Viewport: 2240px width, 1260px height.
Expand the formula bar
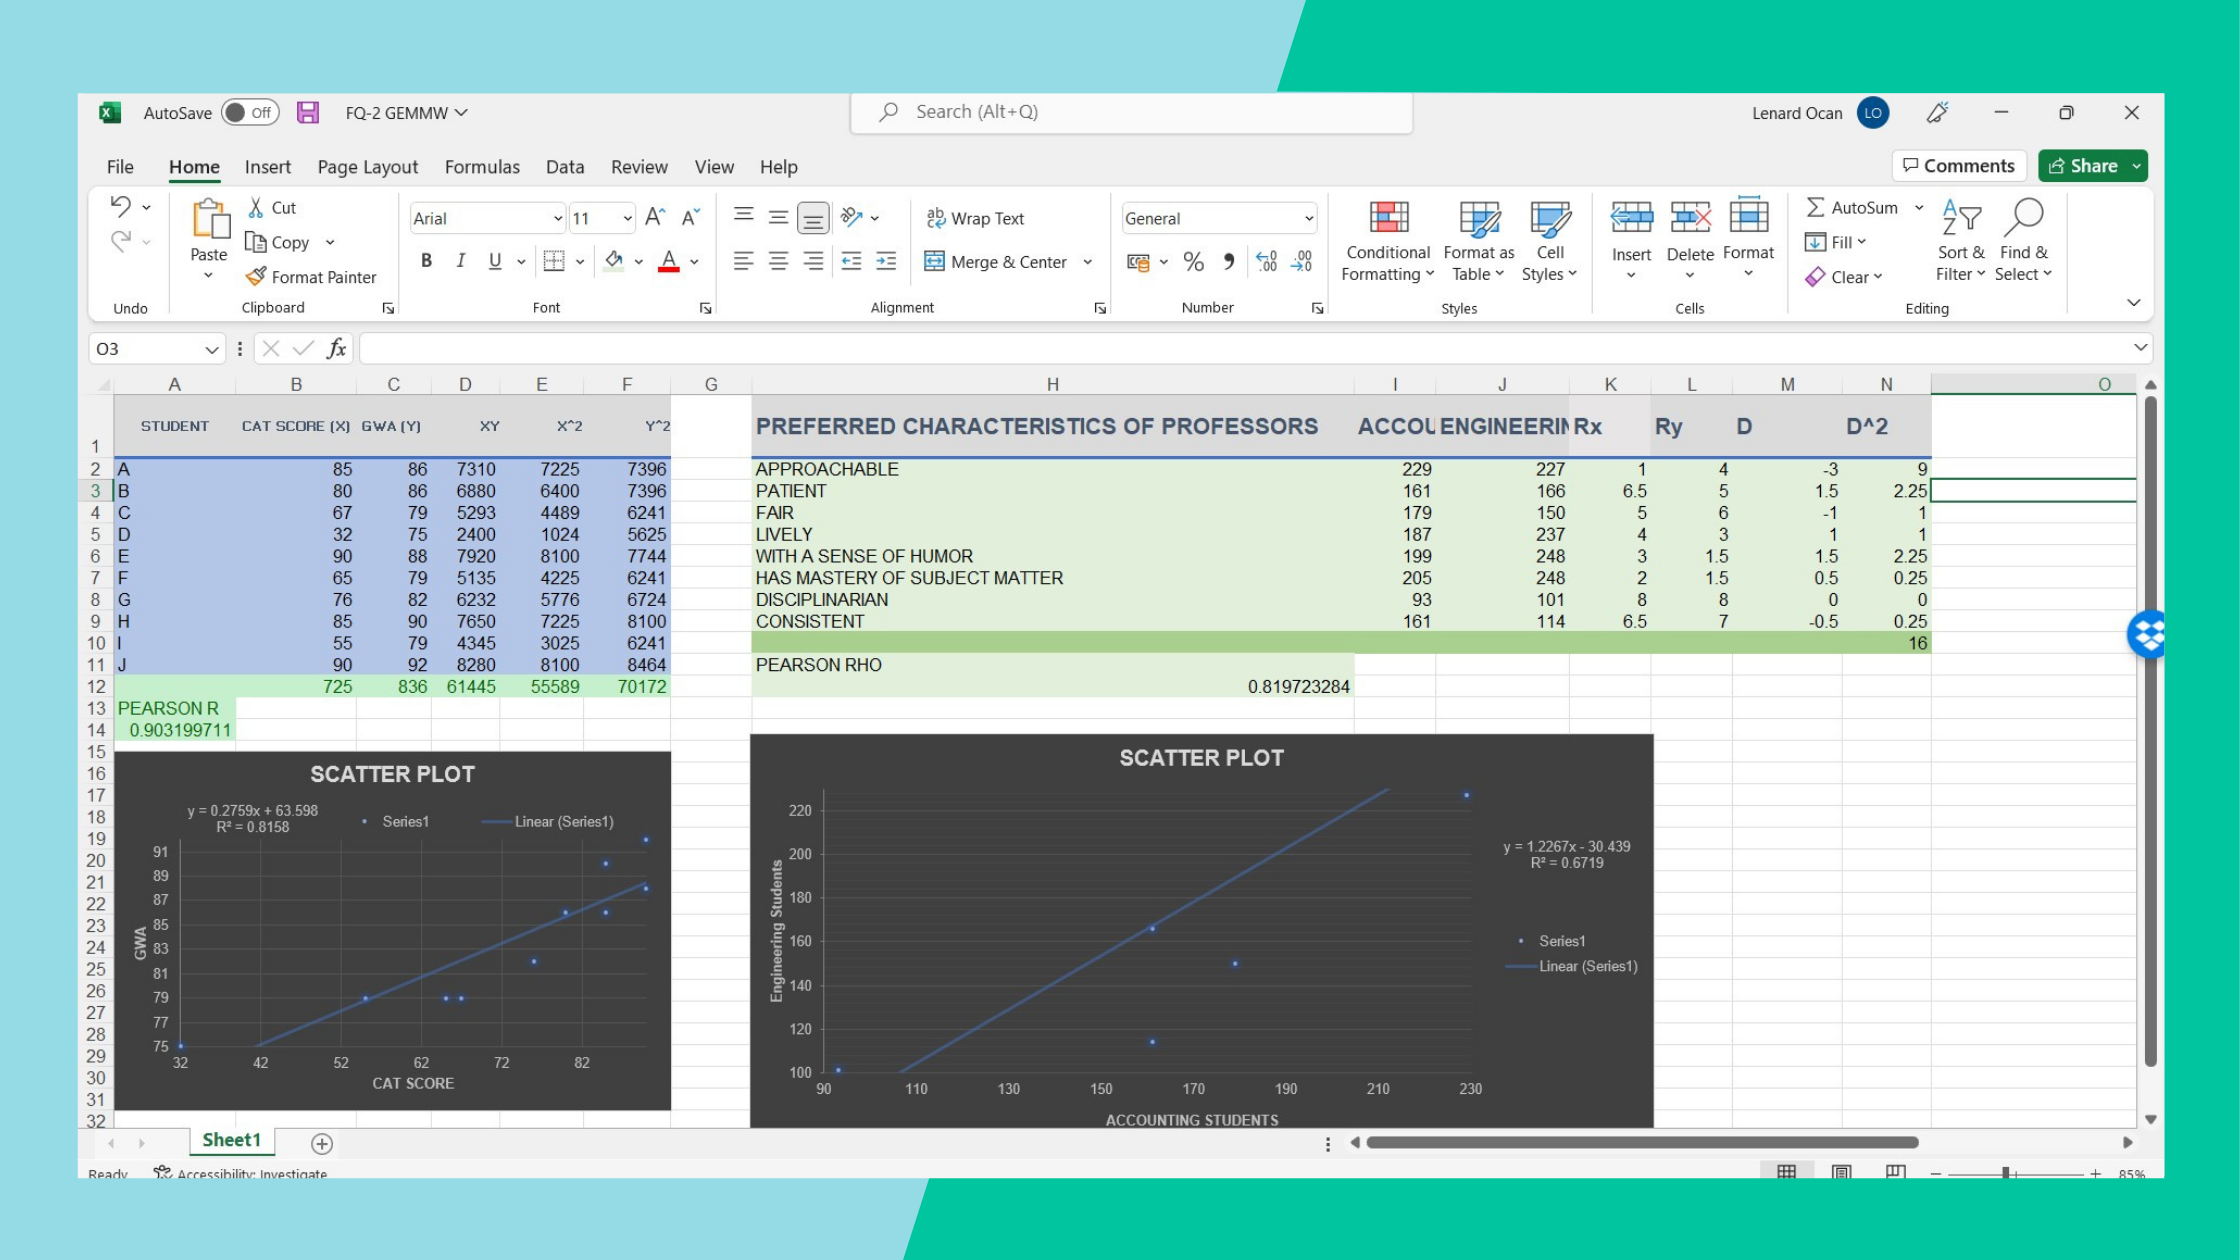click(x=2140, y=348)
